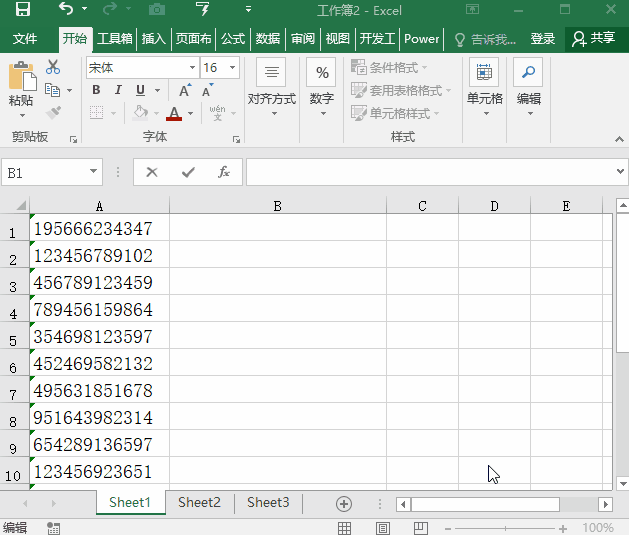Click the Cut scissors icon
Viewport: 629px width, 535px height.
[x=53, y=67]
